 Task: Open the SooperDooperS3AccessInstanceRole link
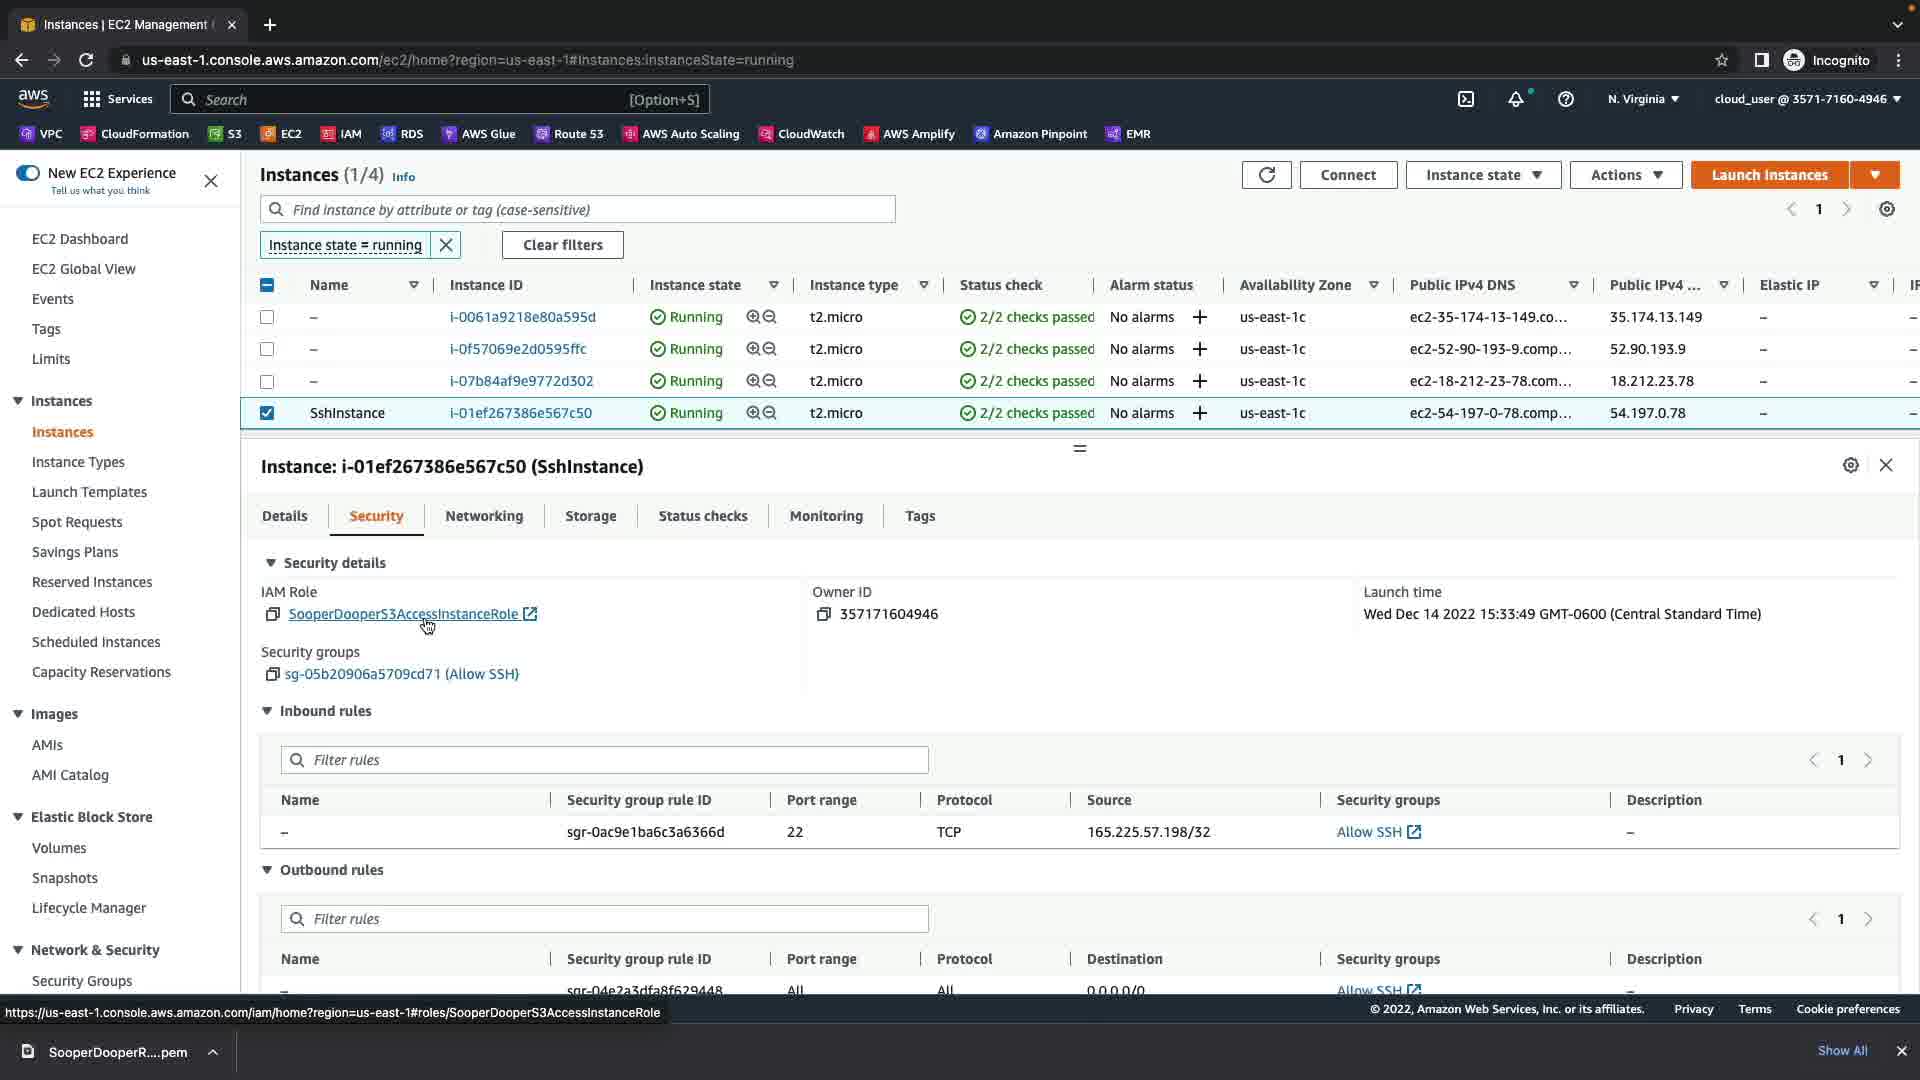pyautogui.click(x=403, y=614)
